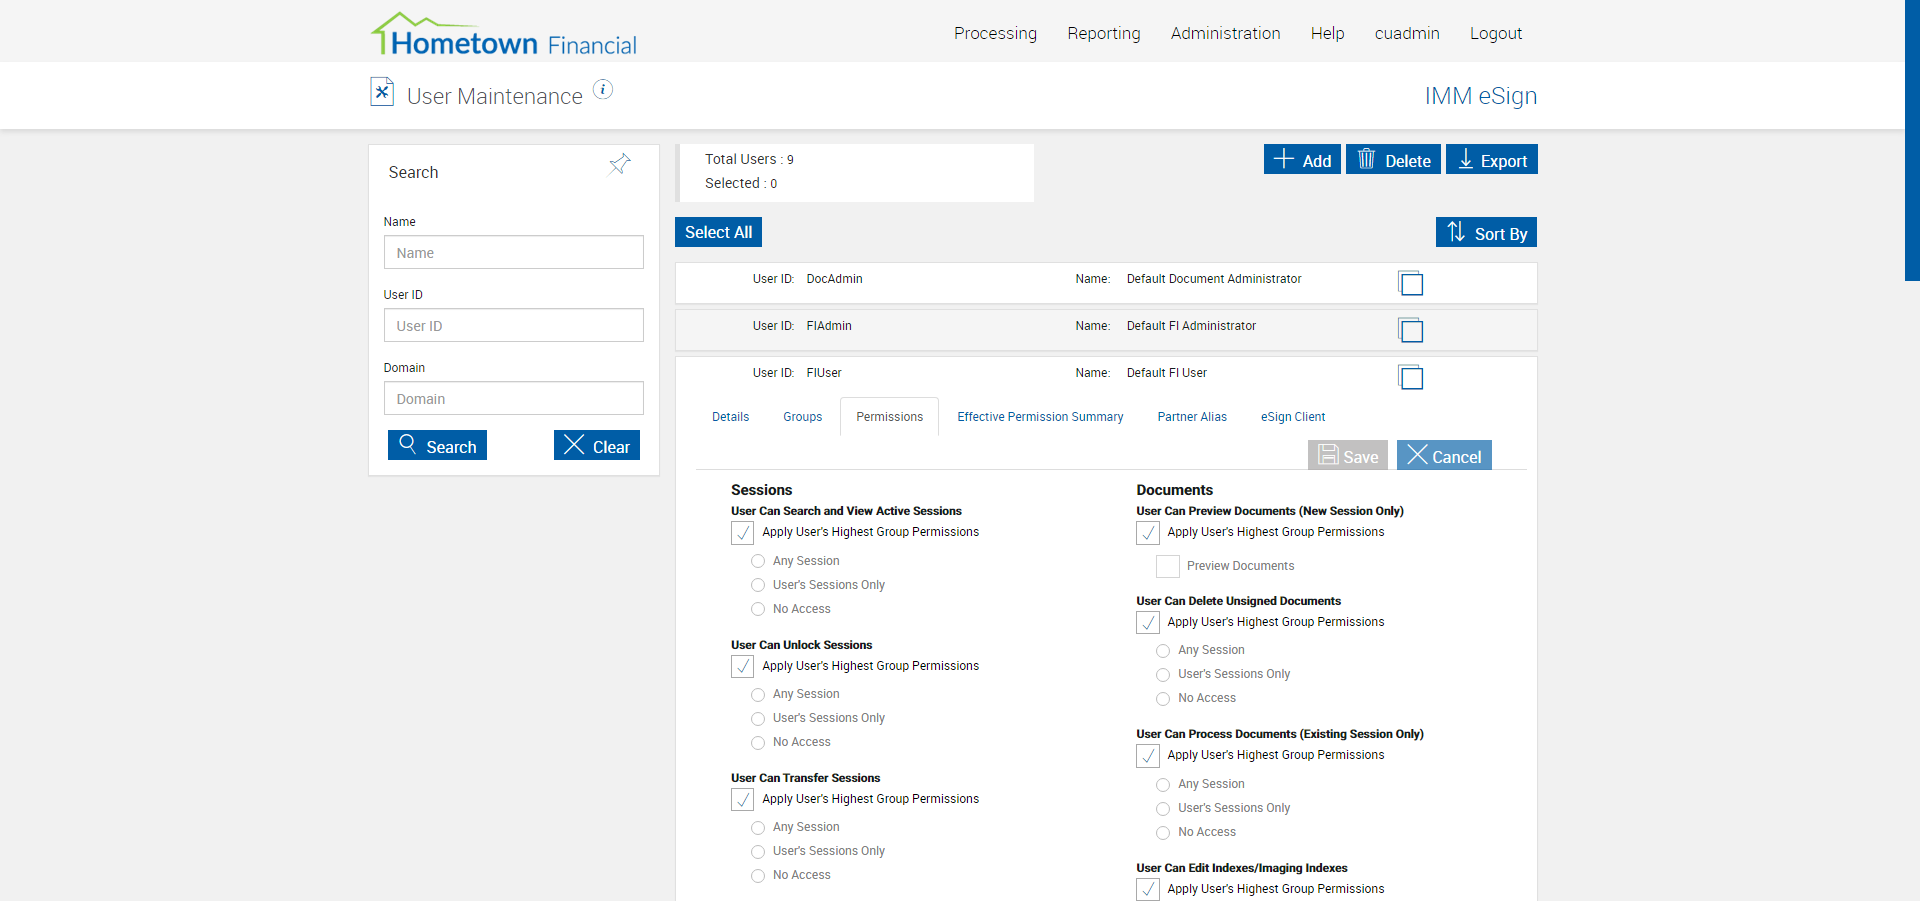Expand the Reporting menu

(1103, 33)
